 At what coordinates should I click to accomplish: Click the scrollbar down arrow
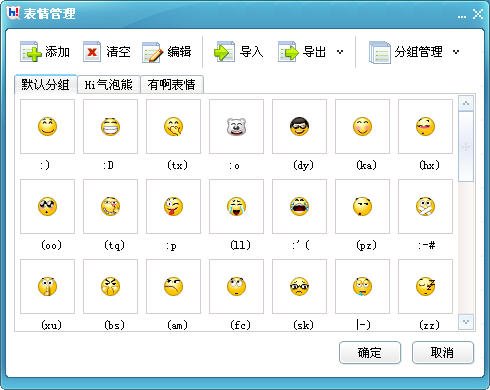point(466,322)
